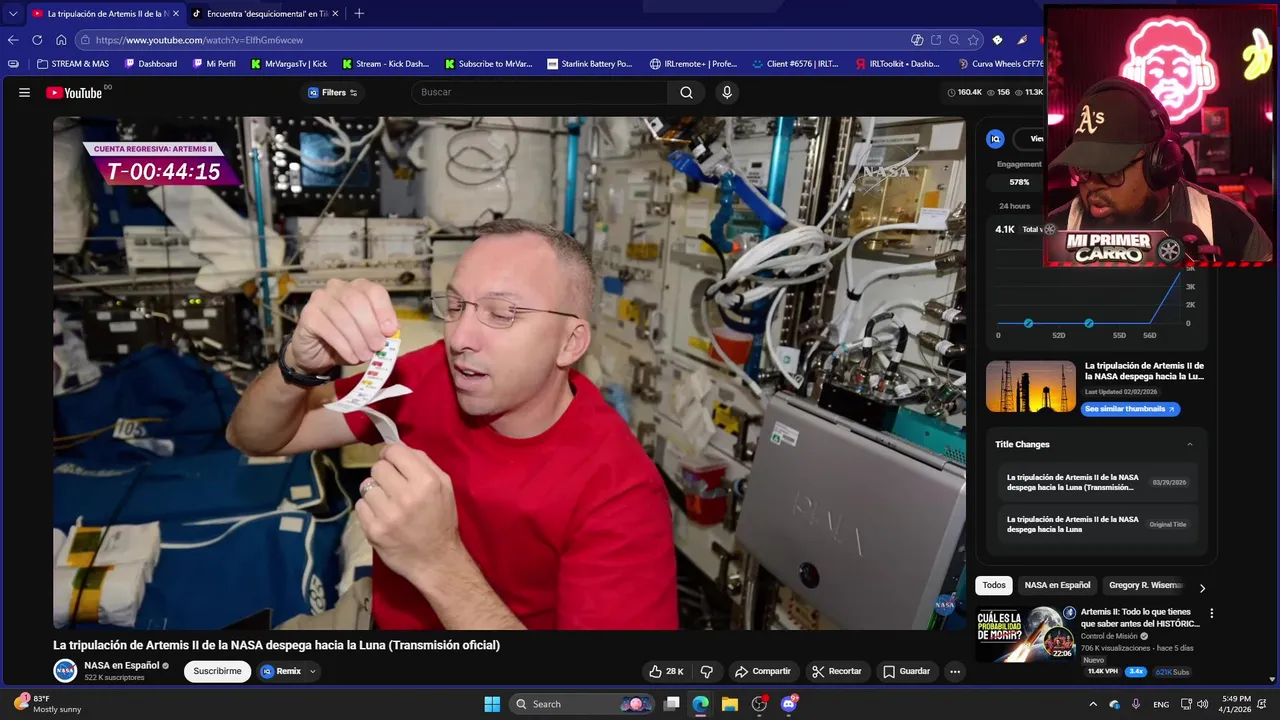The image size is (1280, 720).
Task: Open the Artemis II recommended video thumbnail
Action: (x=1026, y=634)
